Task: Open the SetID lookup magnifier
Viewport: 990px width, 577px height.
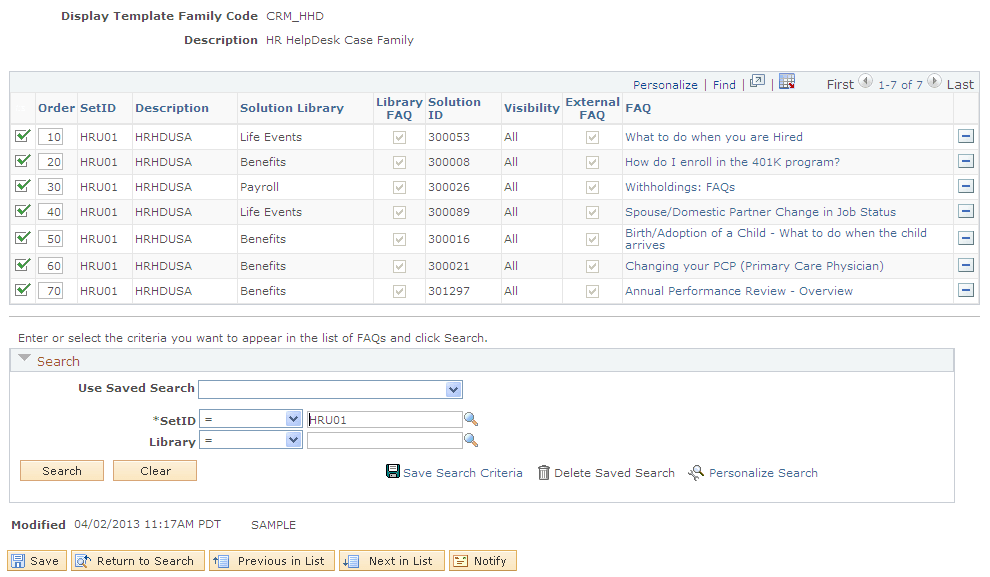Action: [x=470, y=419]
